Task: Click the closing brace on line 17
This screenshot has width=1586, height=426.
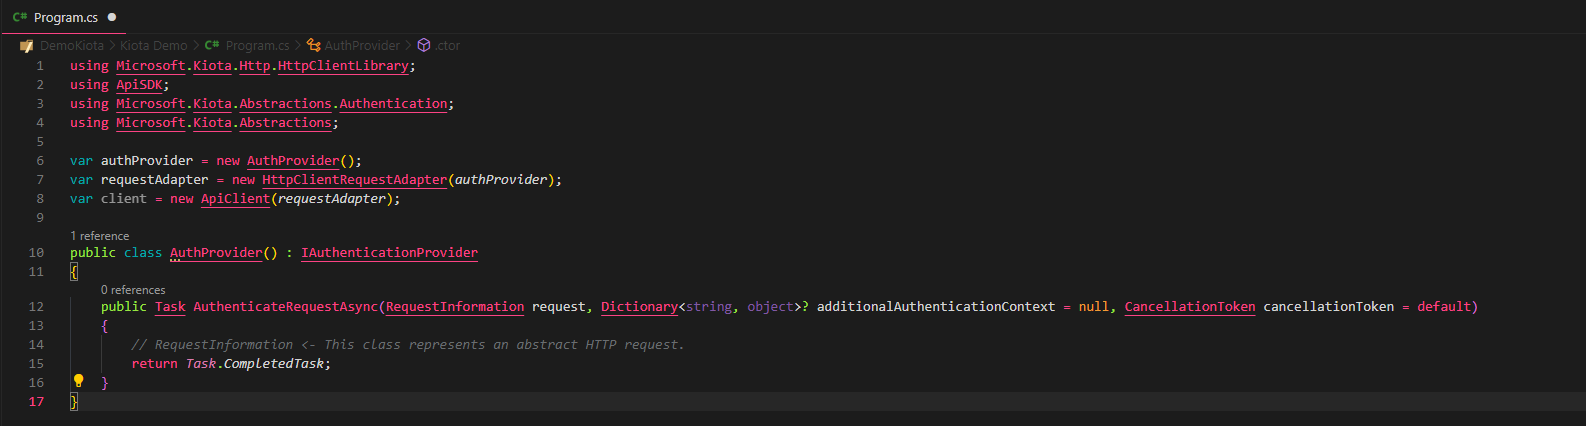Action: coord(74,401)
